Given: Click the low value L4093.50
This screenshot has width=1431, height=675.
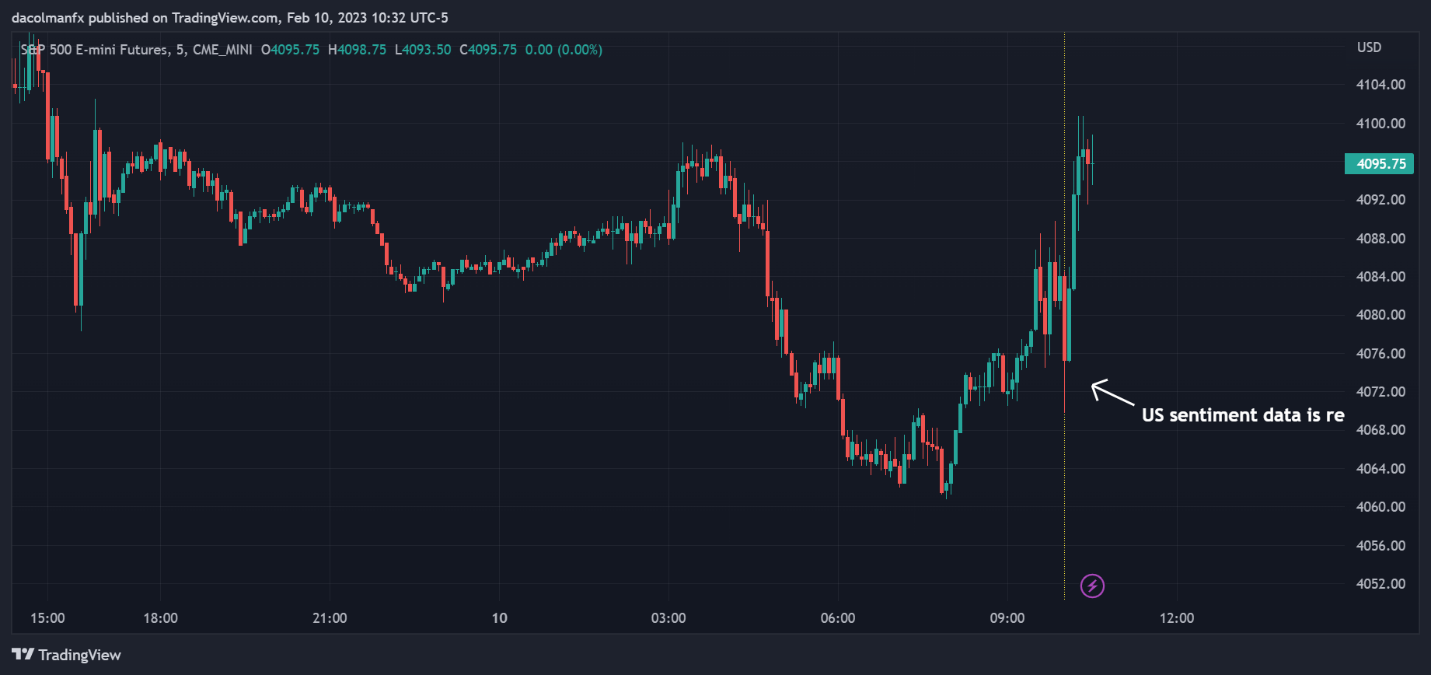Looking at the screenshot, I should coord(423,49).
